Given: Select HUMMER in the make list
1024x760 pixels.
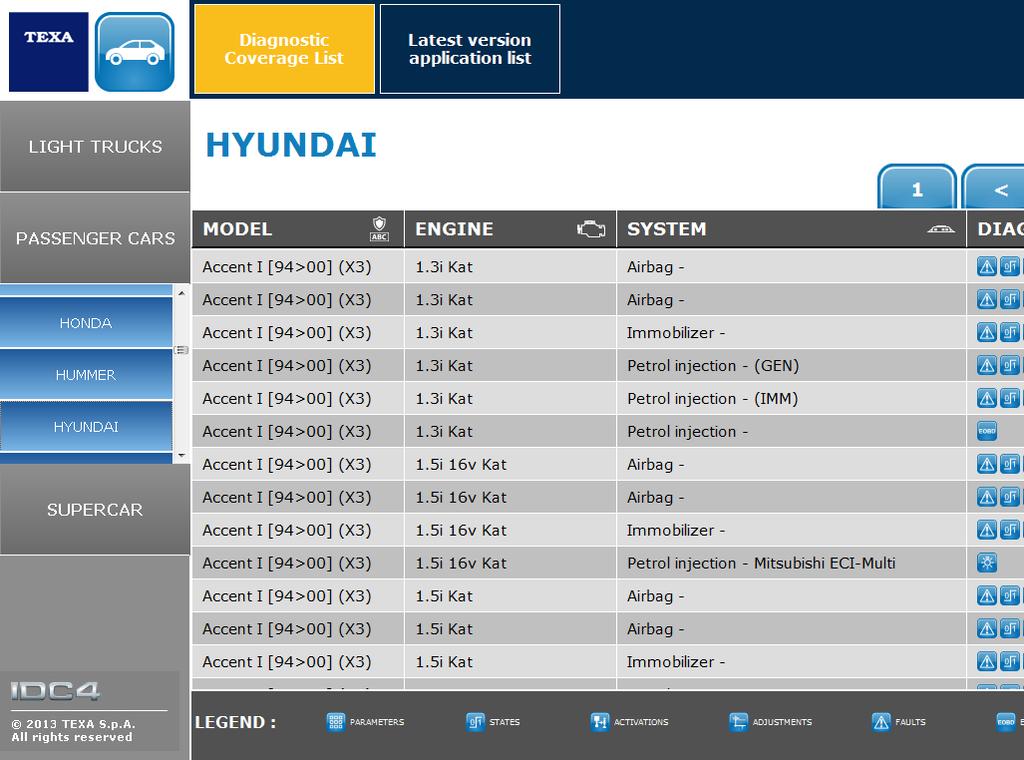Looking at the screenshot, I should coord(86,375).
